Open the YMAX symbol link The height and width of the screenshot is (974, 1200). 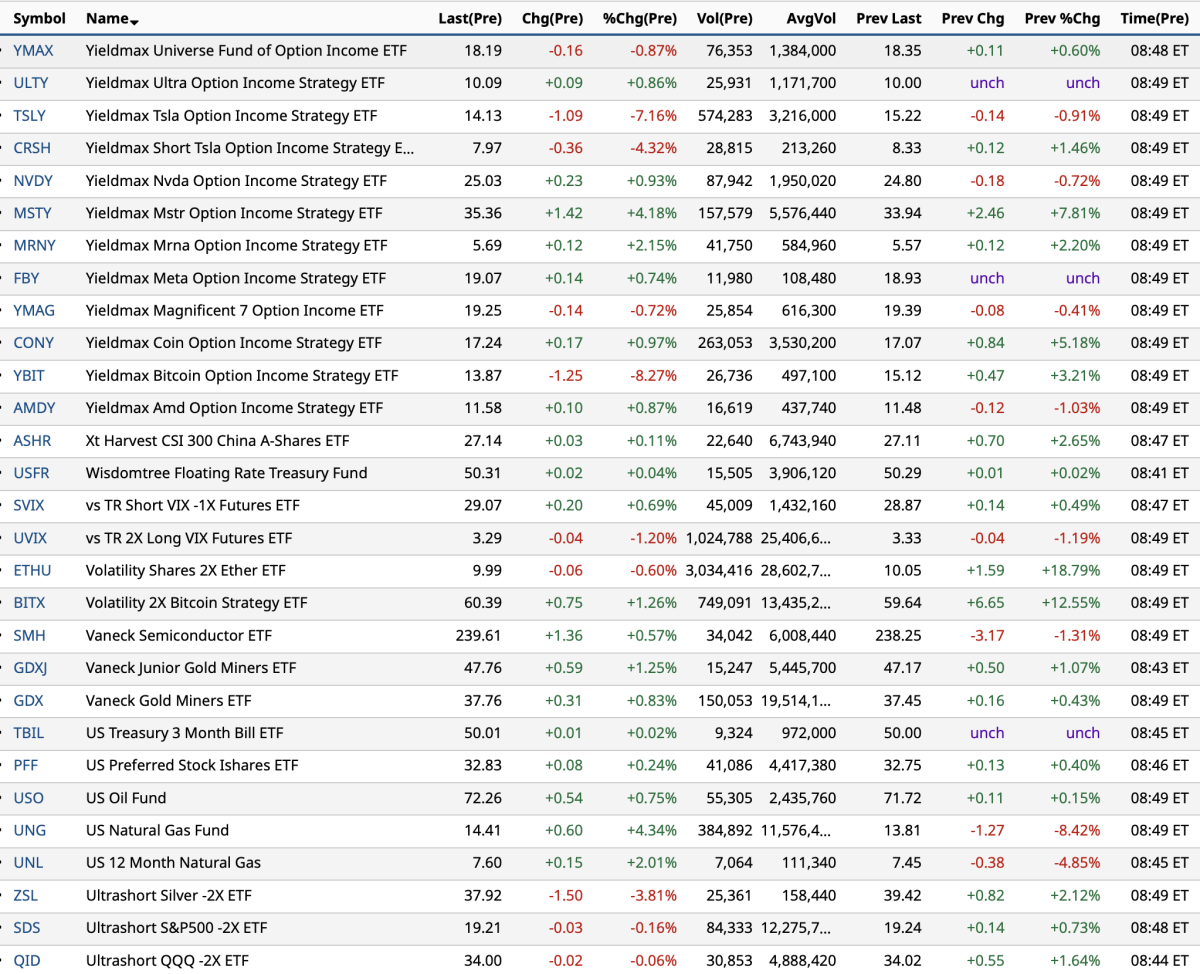pyautogui.click(x=33, y=50)
